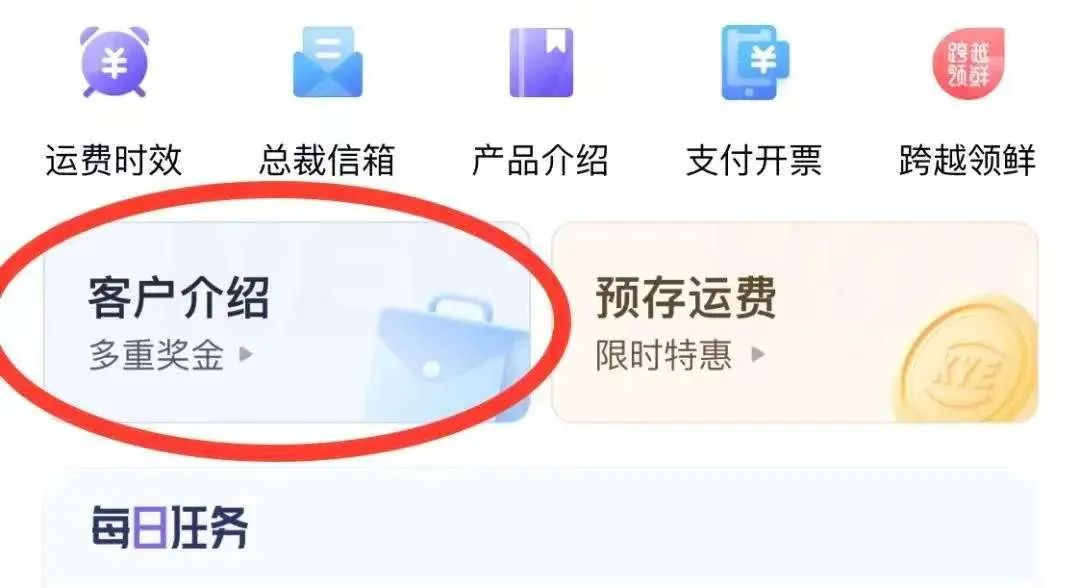Screen dimensions: 1080x588
Task: Tap the 运费时效 text label
Action: [x=114, y=160]
